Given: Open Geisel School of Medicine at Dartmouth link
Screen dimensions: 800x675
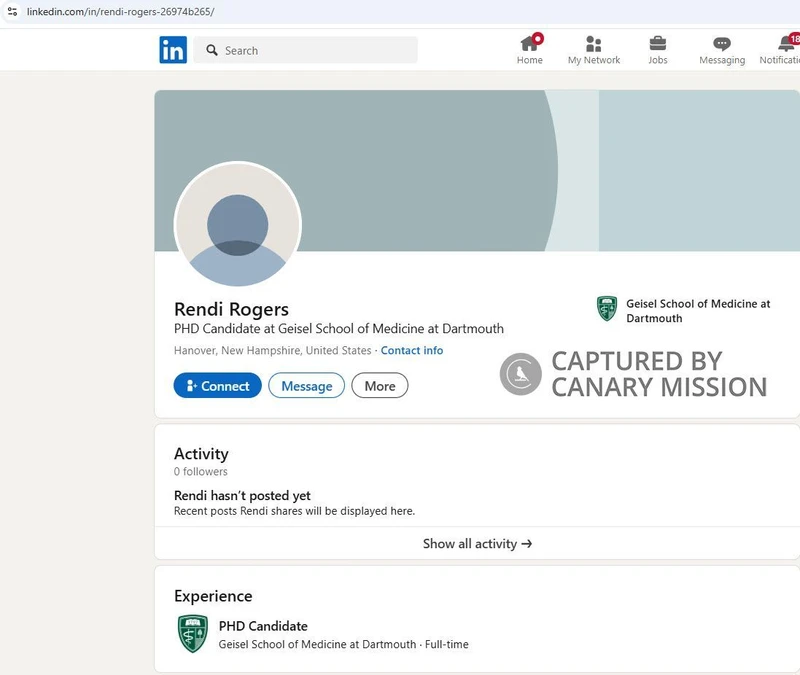Looking at the screenshot, I should [x=698, y=311].
